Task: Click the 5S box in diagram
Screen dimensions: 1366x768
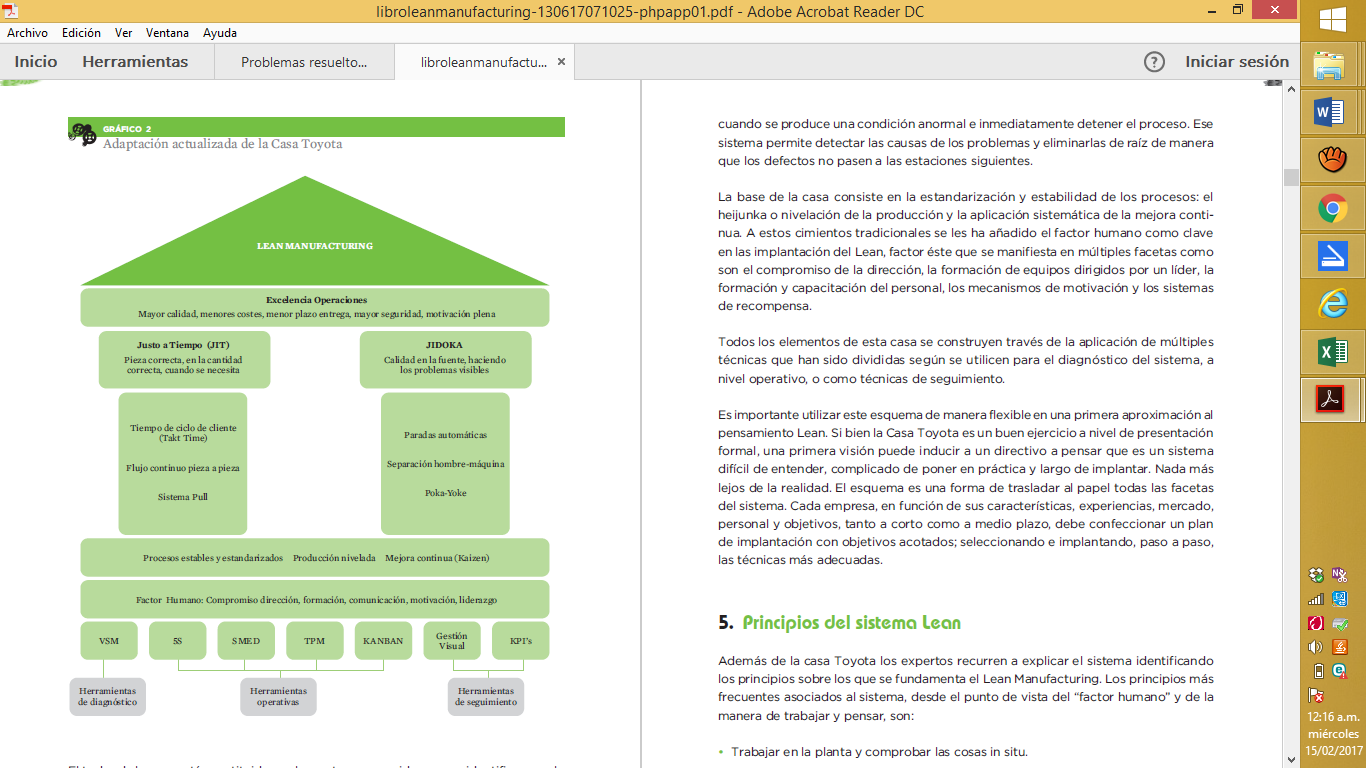Action: [x=177, y=641]
